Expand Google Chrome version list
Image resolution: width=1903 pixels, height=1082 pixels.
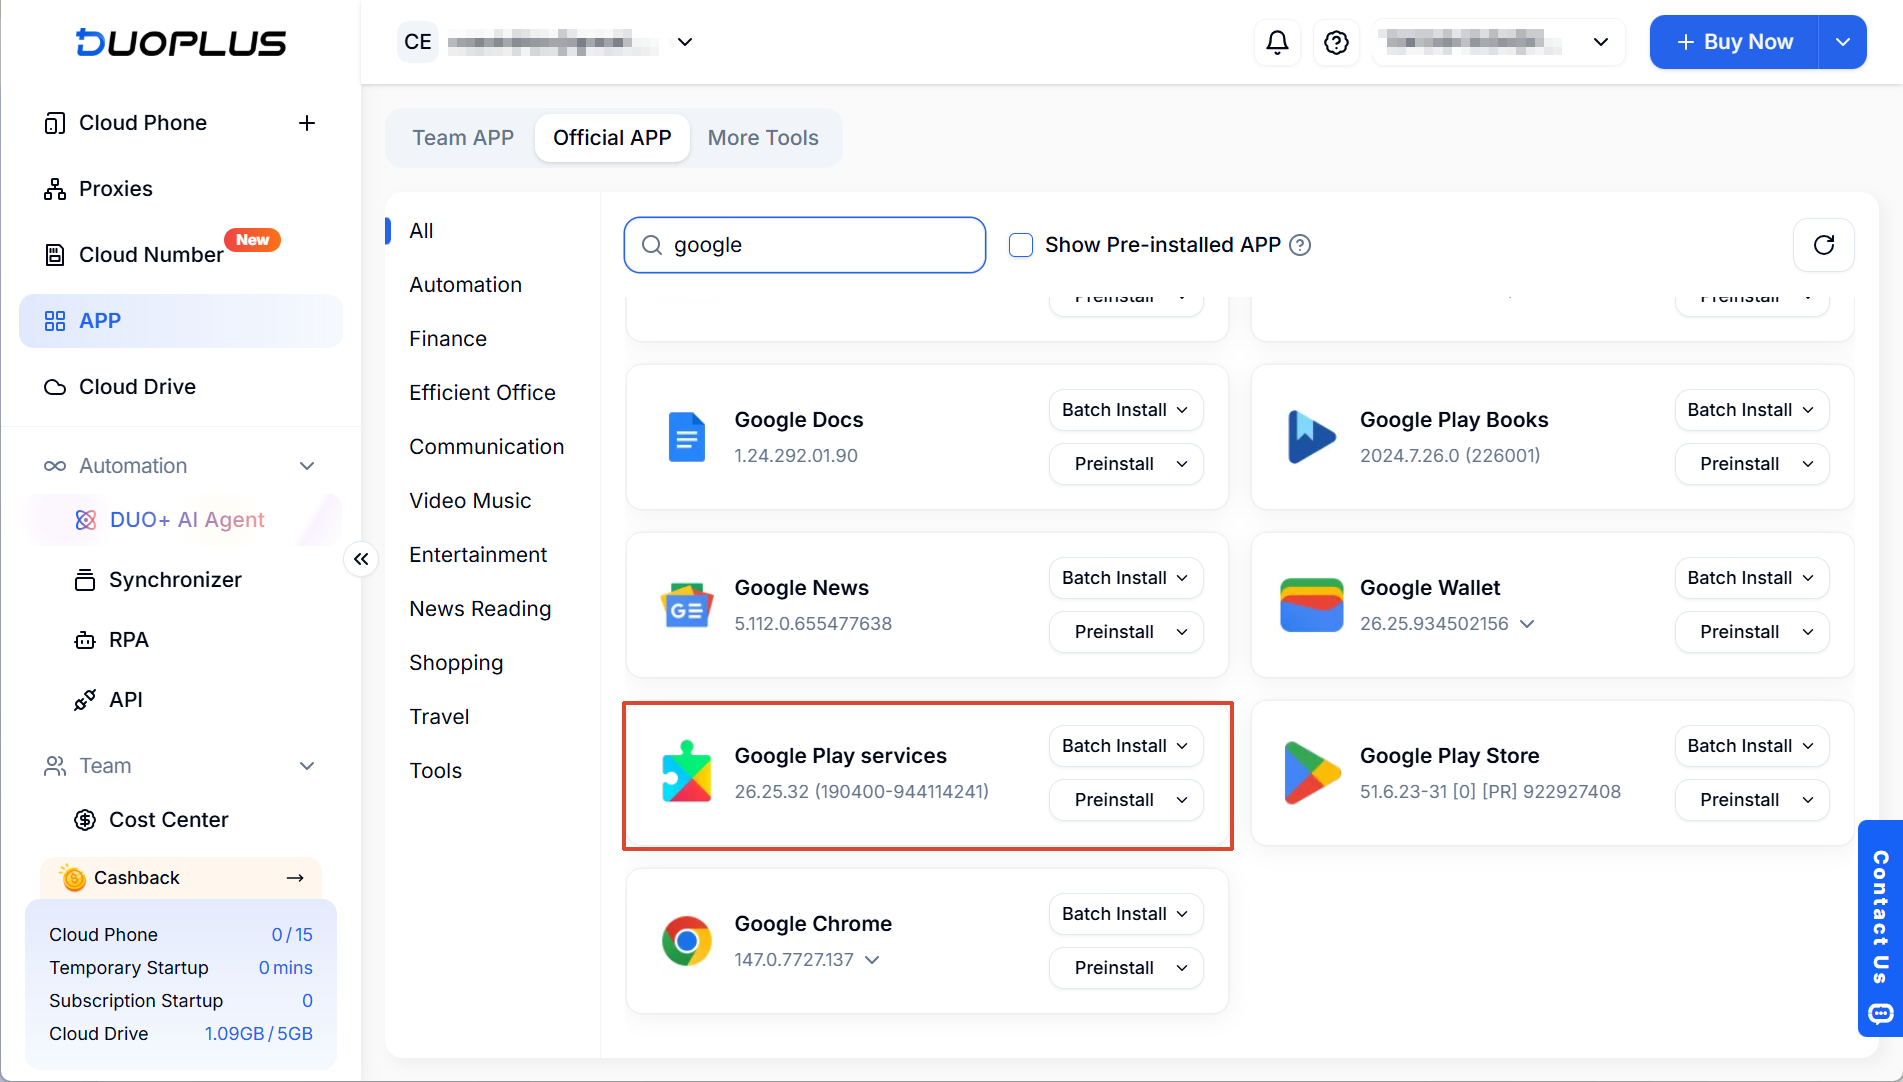click(872, 959)
